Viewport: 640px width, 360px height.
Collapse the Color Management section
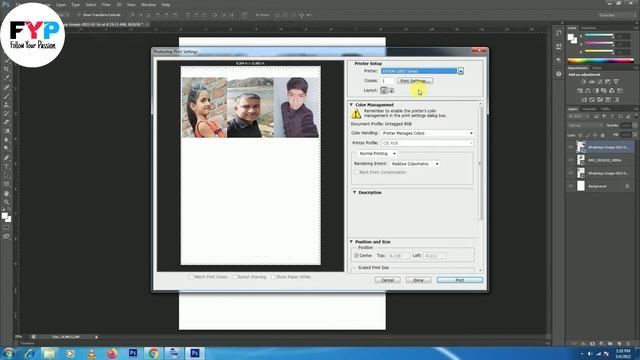click(x=351, y=105)
